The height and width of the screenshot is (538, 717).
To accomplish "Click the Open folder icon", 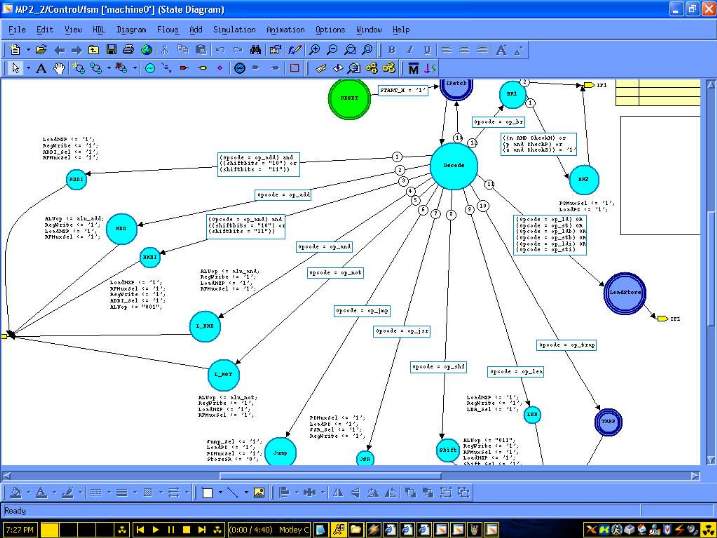I will point(41,49).
